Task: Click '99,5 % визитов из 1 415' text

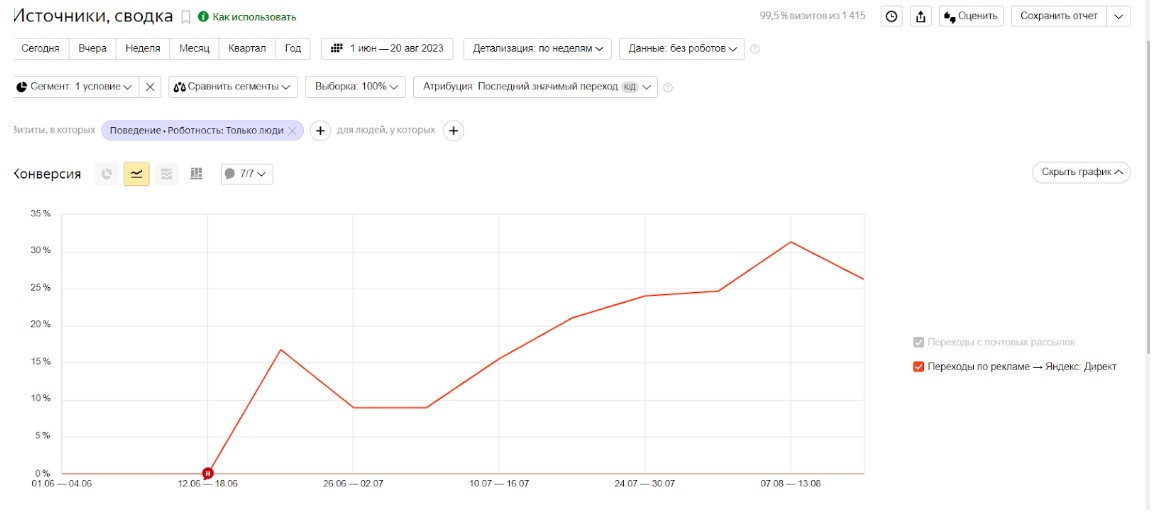Action: pos(812,15)
